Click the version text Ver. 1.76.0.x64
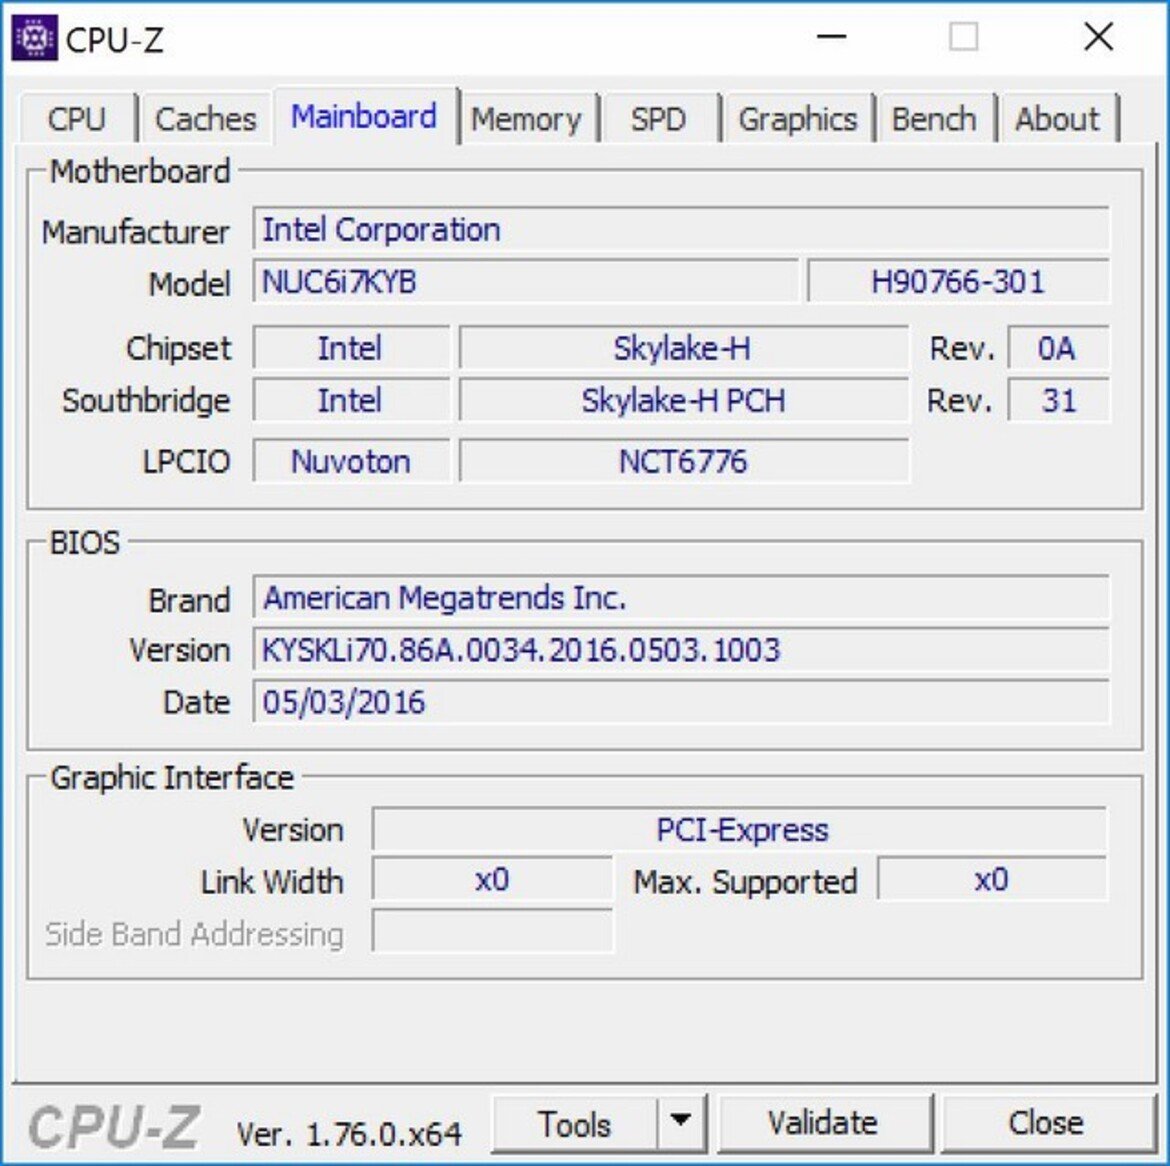 click(x=348, y=1134)
